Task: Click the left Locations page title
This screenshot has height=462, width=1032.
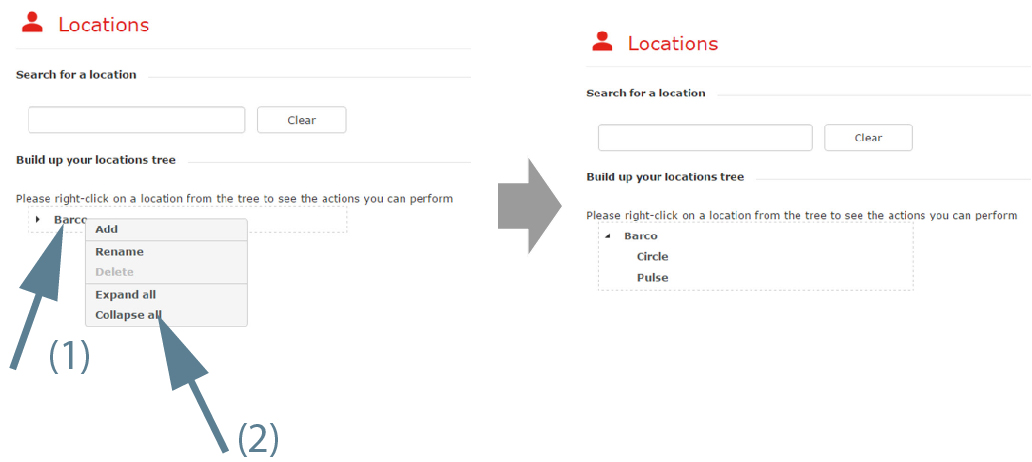Action: pos(104,24)
